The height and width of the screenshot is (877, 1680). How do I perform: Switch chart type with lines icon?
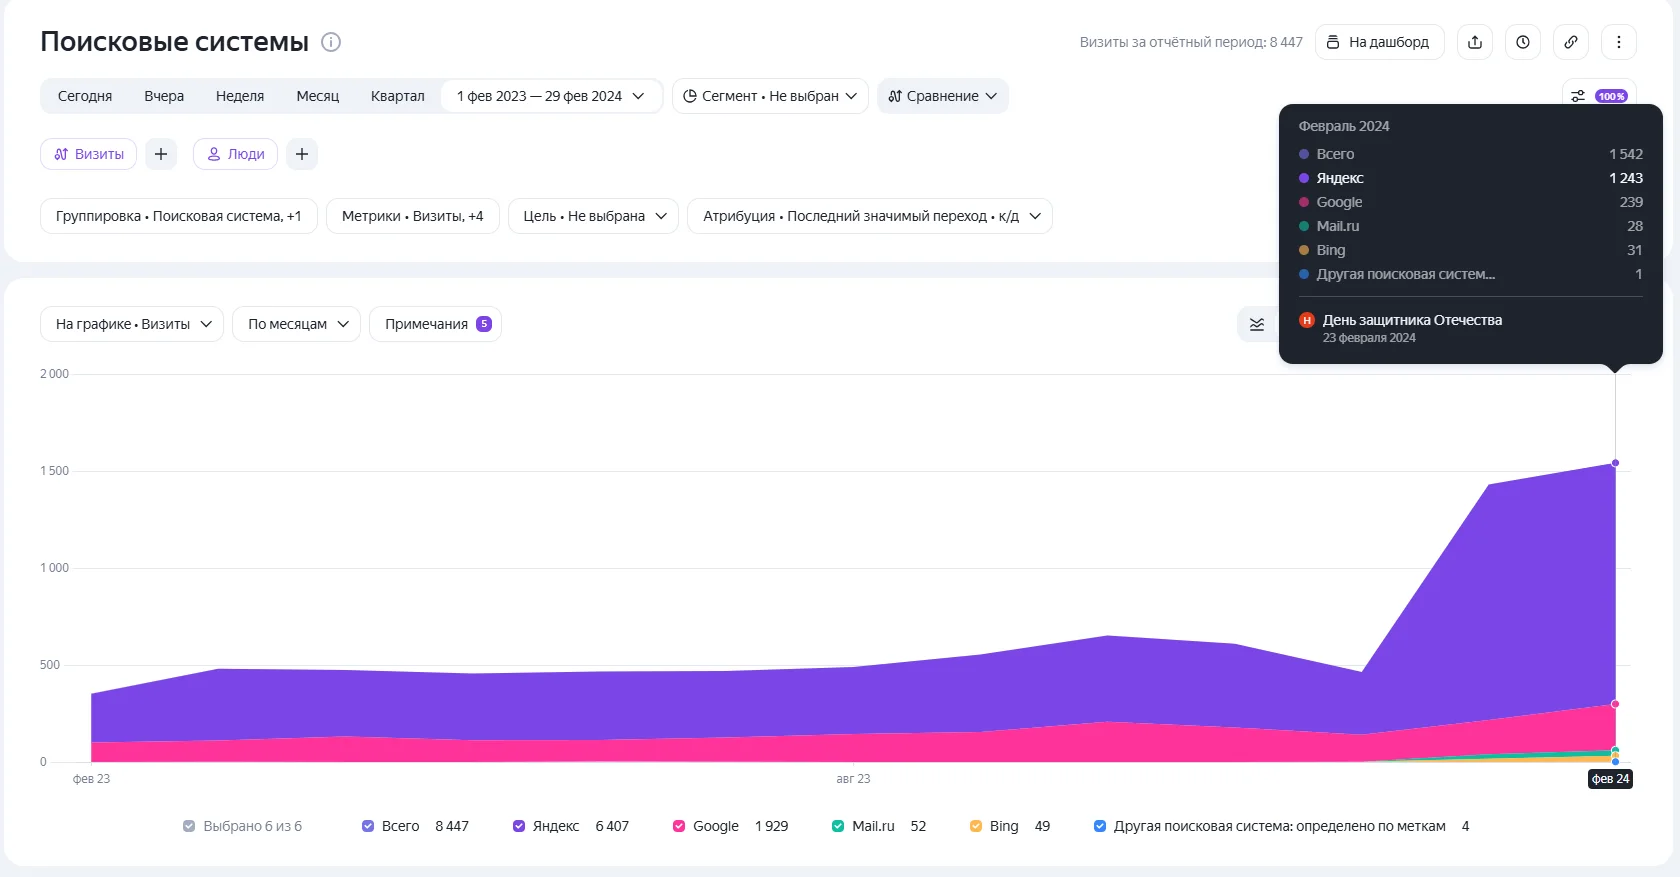(x=1257, y=324)
